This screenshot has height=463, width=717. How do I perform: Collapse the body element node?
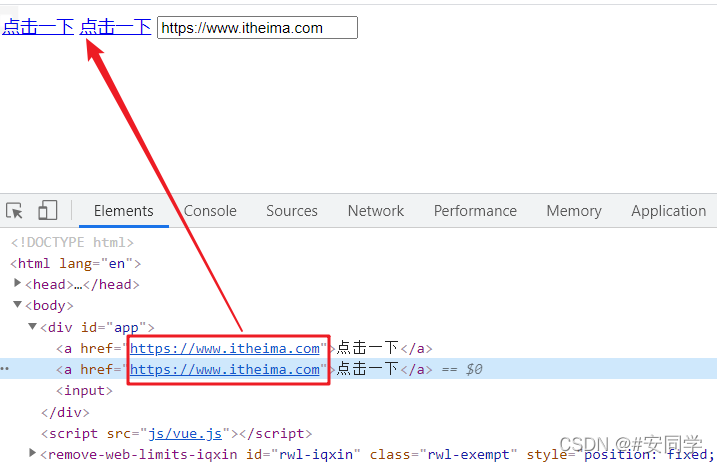(x=17, y=304)
